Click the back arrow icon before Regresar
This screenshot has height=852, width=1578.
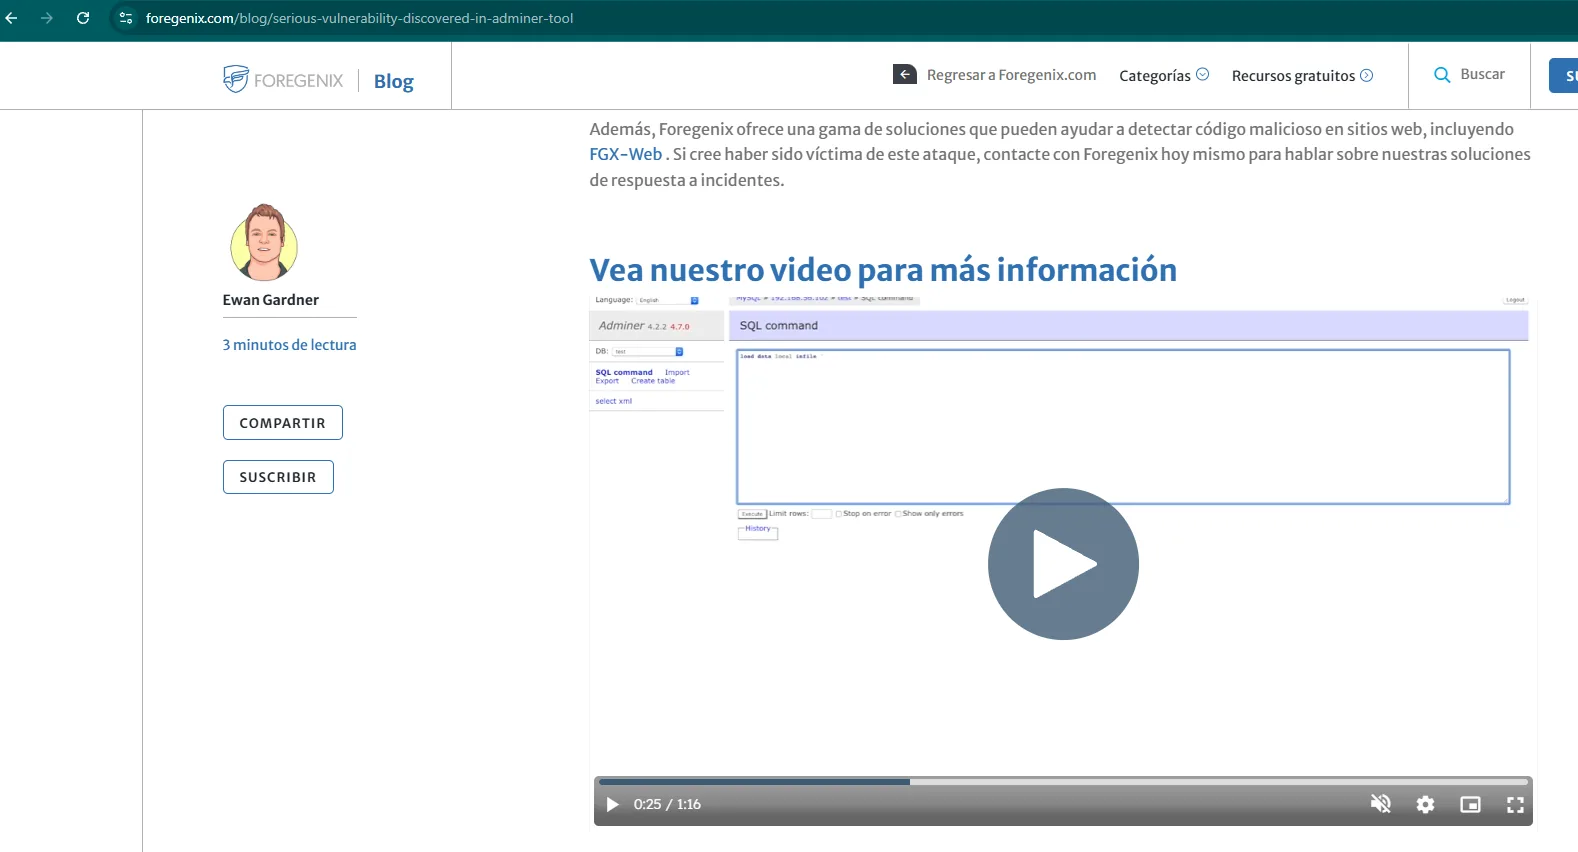[905, 75]
